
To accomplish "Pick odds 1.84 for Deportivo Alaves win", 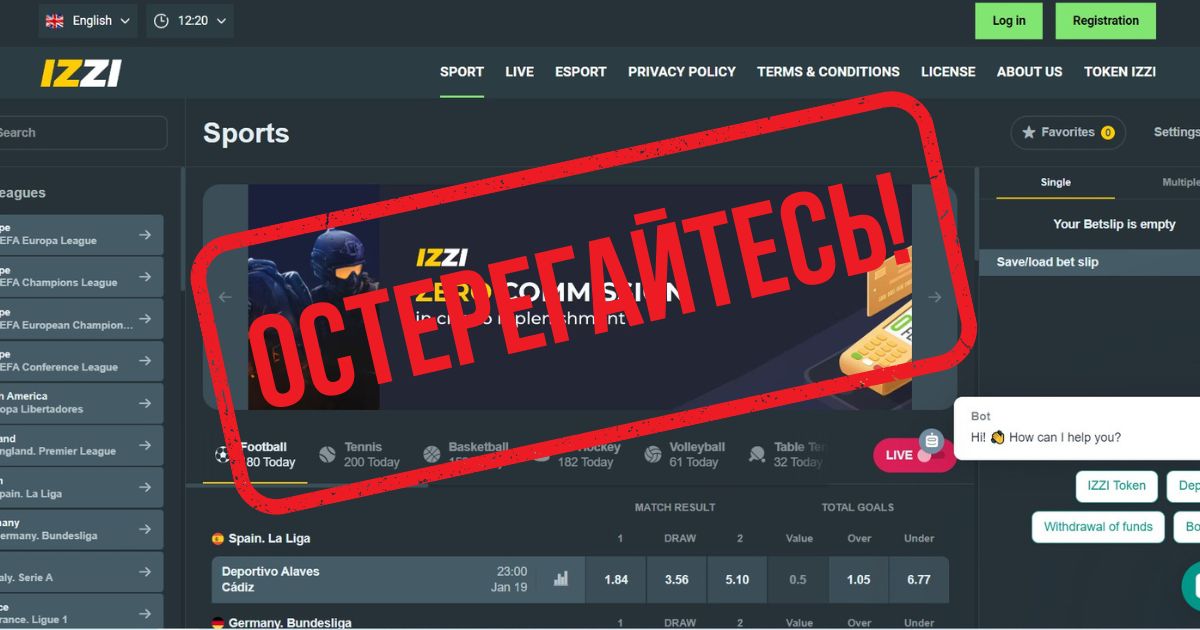I will click(616, 580).
